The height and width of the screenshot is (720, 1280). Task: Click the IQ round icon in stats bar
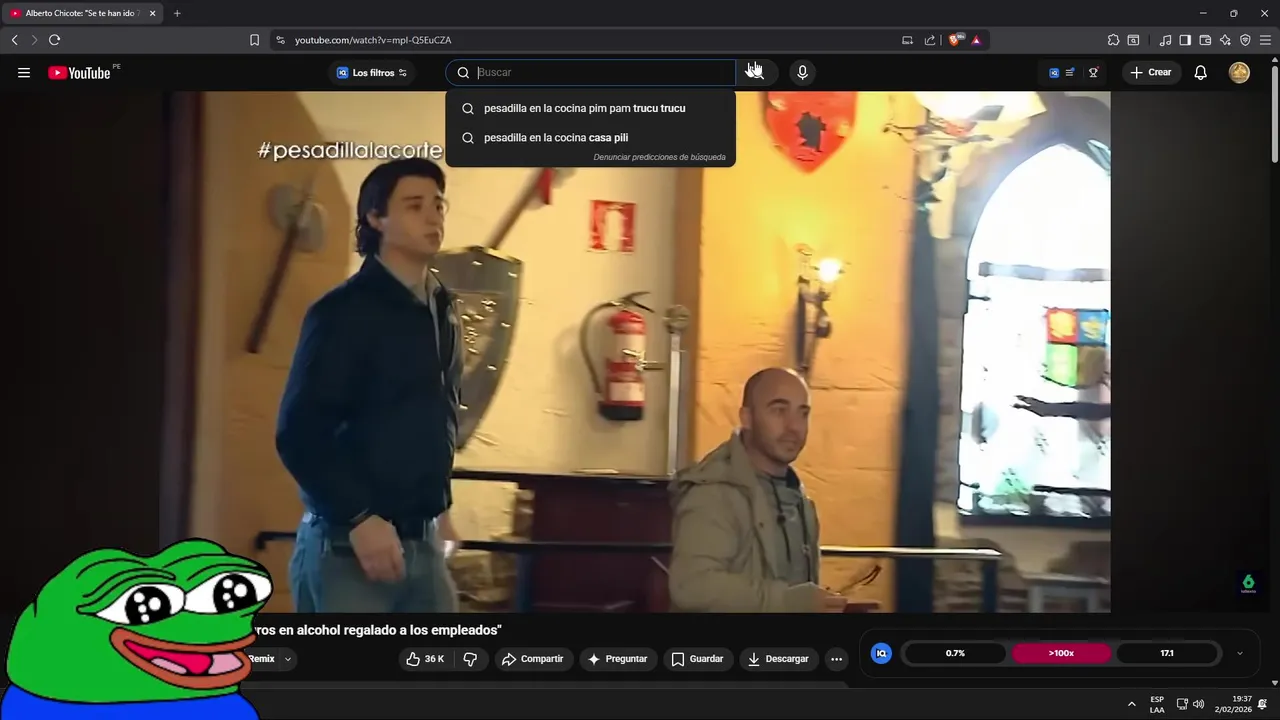click(x=881, y=653)
